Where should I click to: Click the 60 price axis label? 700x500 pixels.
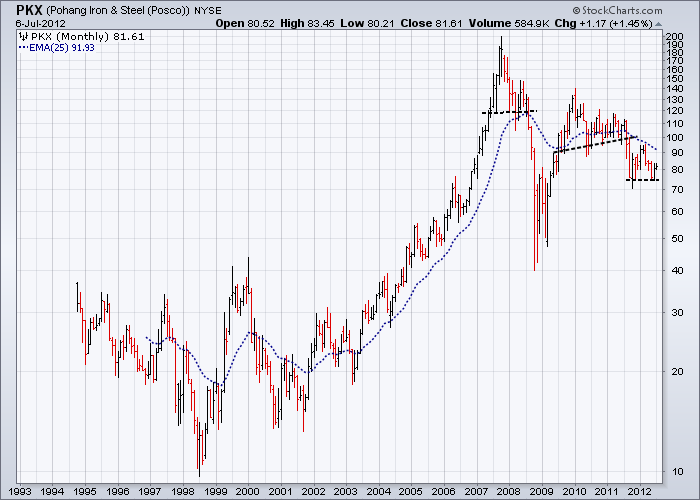[x=677, y=212]
